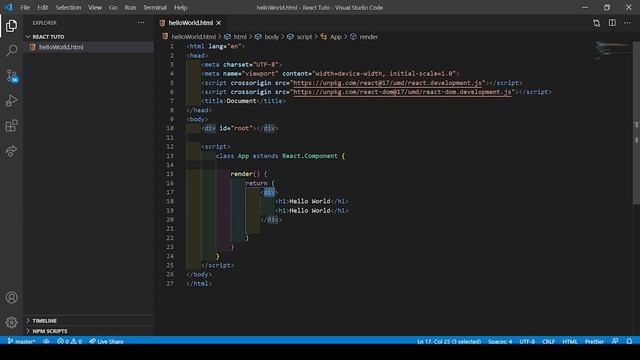The image size is (640, 360).
Task: Click the Hello World text on line 19
Action: pos(310,211)
